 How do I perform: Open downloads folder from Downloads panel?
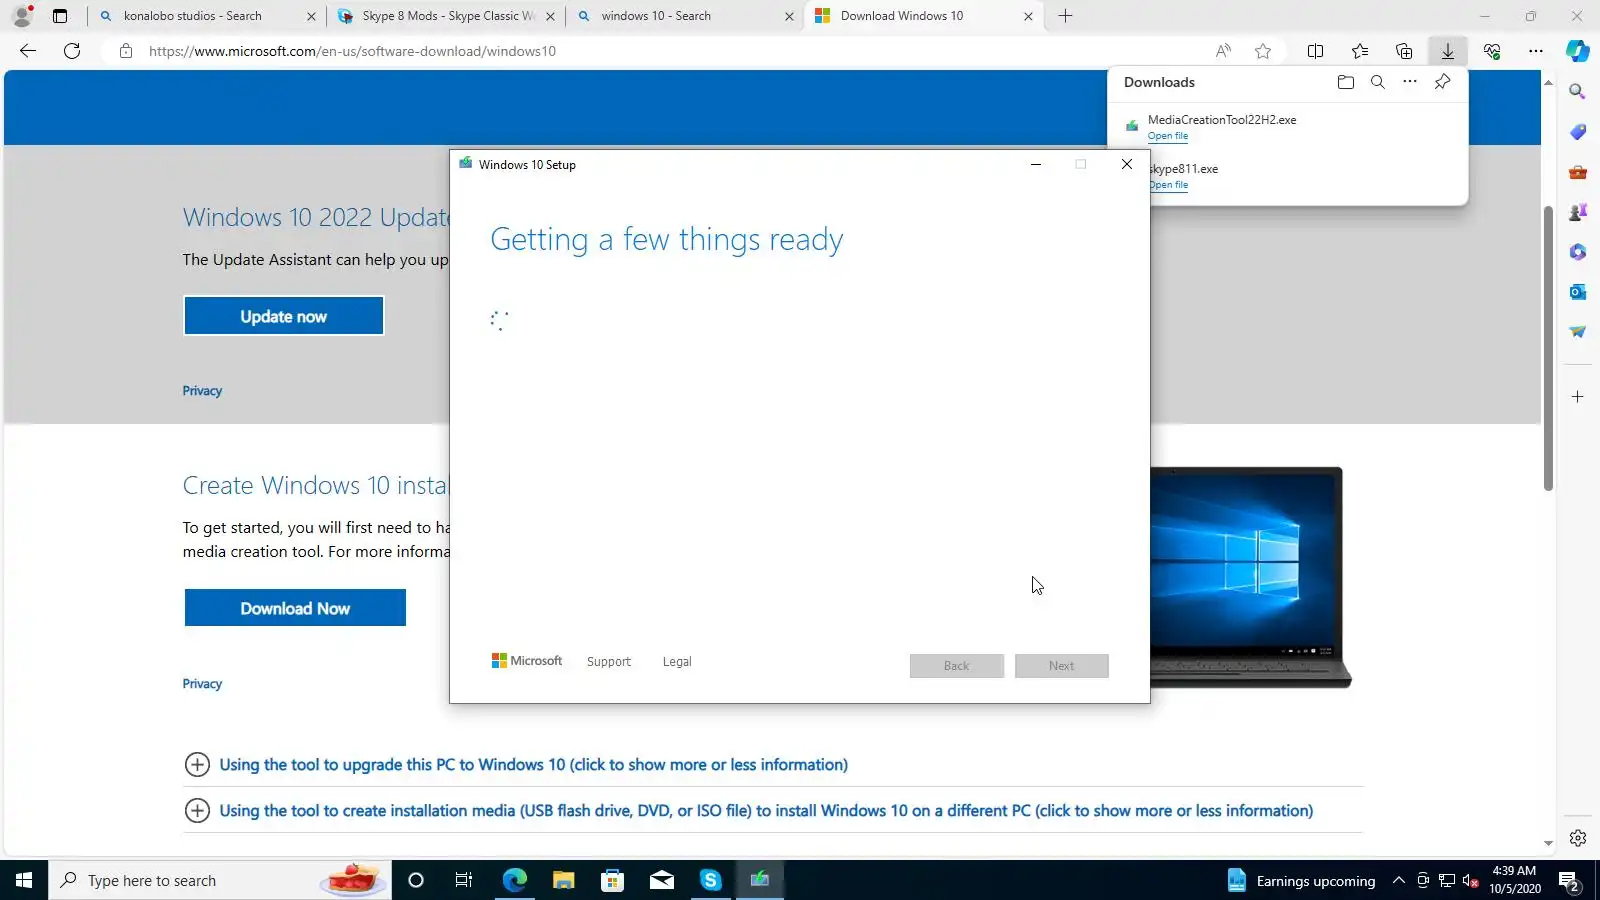pos(1346,82)
